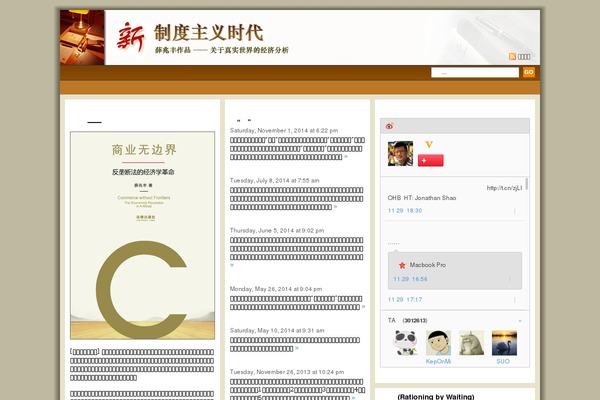This screenshot has height=400, width=600.
Task: Click the KepOnMi username link
Action: point(439,361)
